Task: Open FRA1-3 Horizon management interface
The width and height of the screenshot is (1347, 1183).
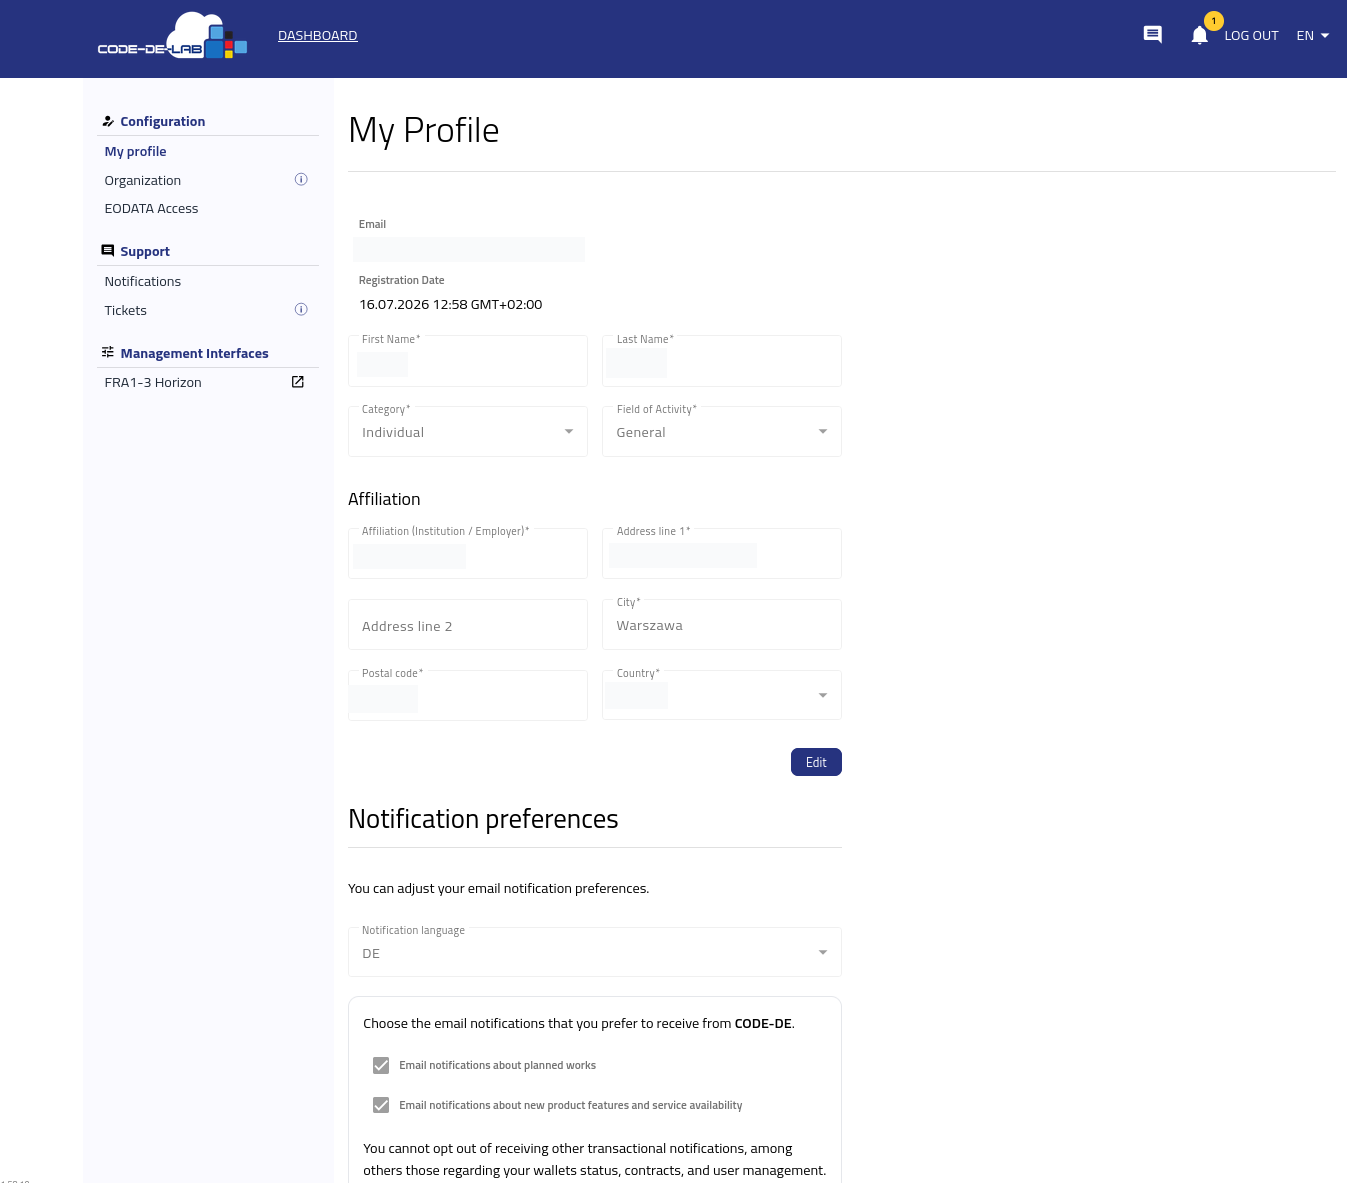Action: [x=153, y=383]
